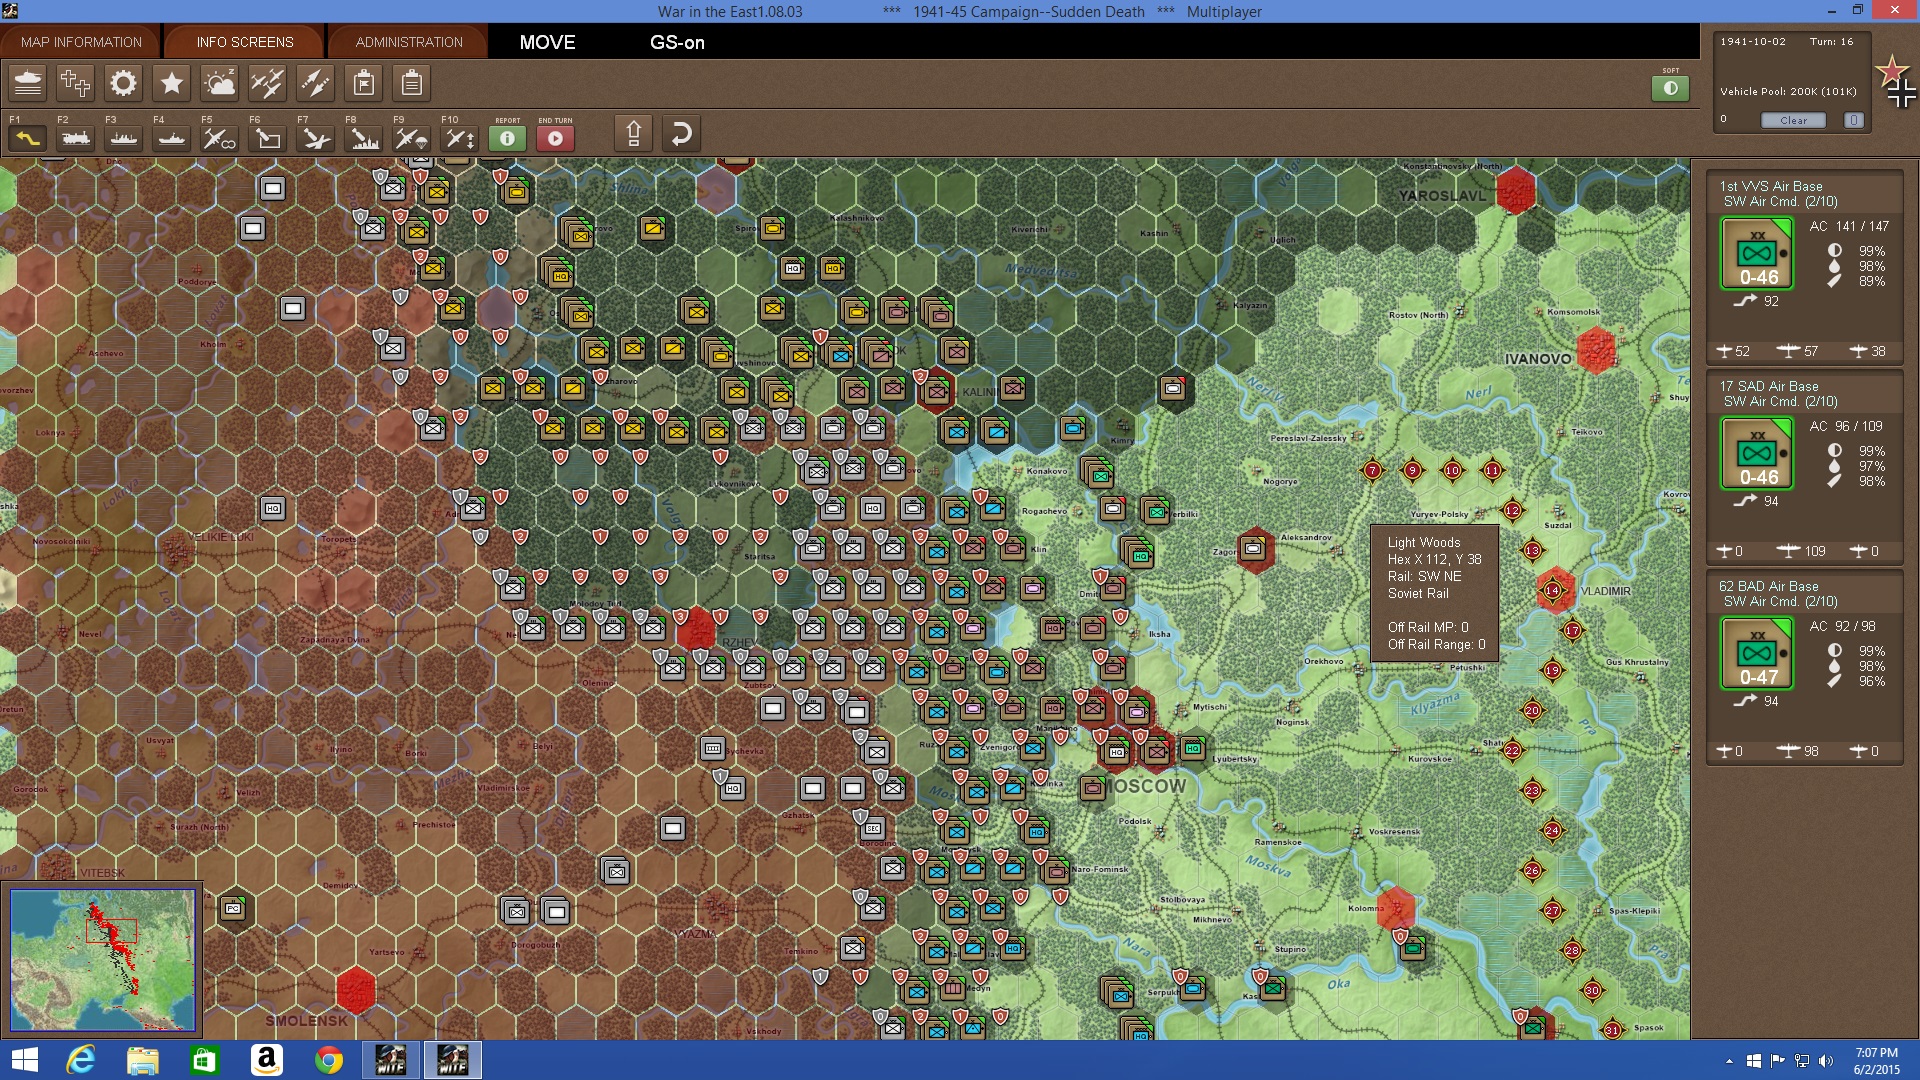Toggle the green SOFT switch
1920x1080 pixels.
click(x=1670, y=88)
